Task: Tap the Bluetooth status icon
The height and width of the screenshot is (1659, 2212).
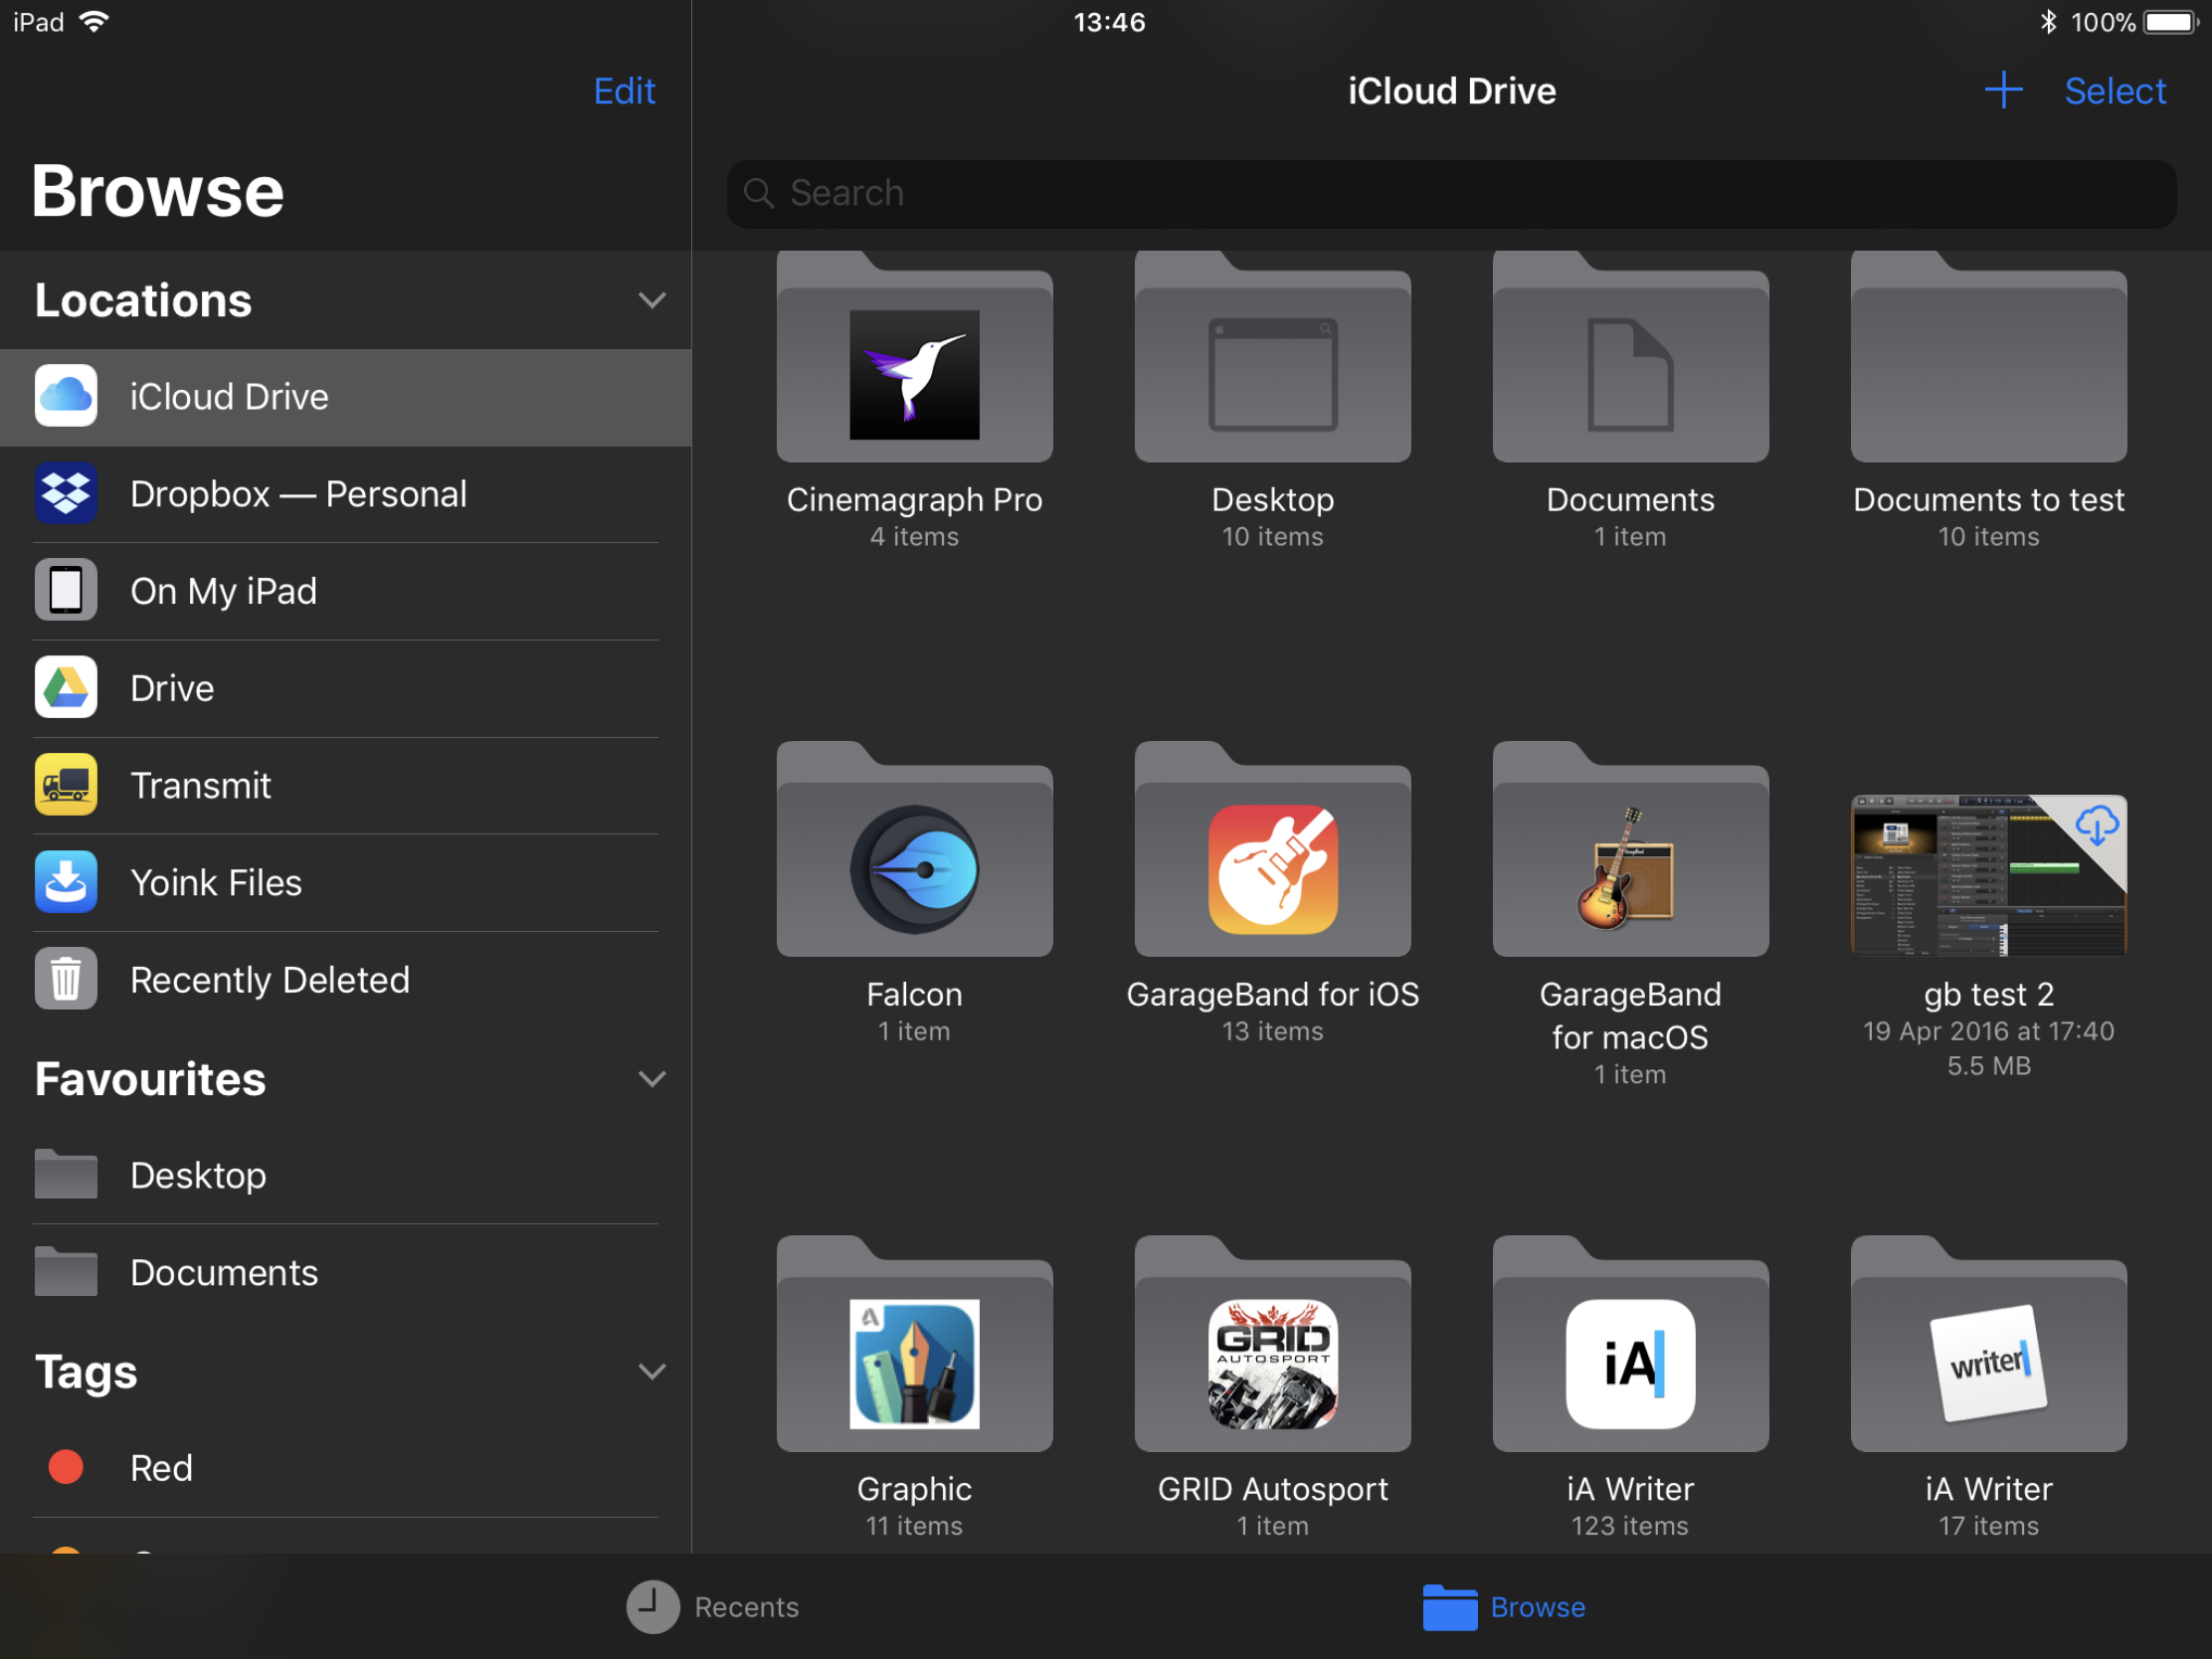Action: pyautogui.click(x=2048, y=22)
